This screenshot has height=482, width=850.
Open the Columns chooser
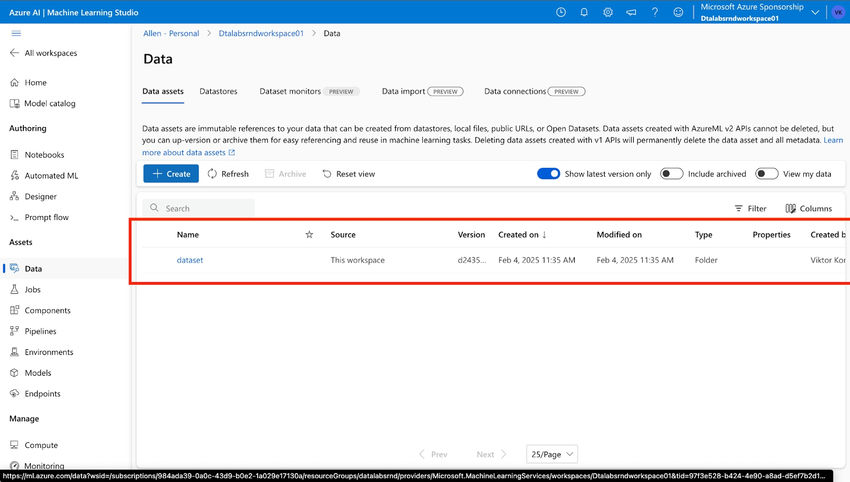(808, 208)
